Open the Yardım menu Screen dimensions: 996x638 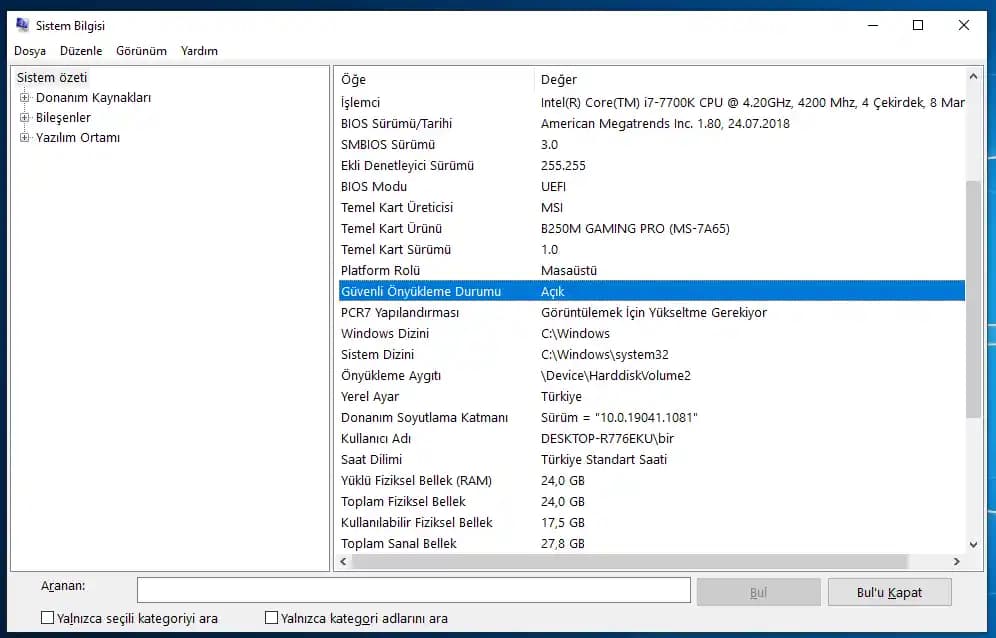199,51
